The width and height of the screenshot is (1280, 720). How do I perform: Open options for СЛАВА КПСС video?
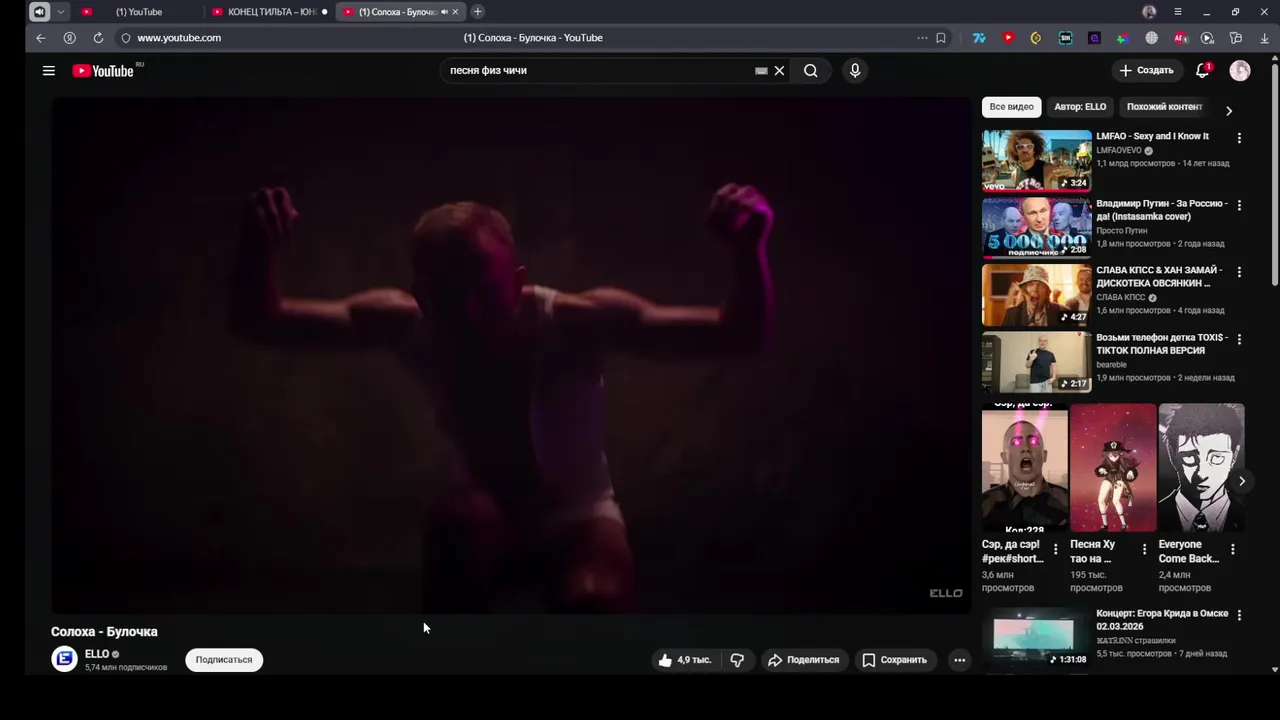(x=1239, y=272)
